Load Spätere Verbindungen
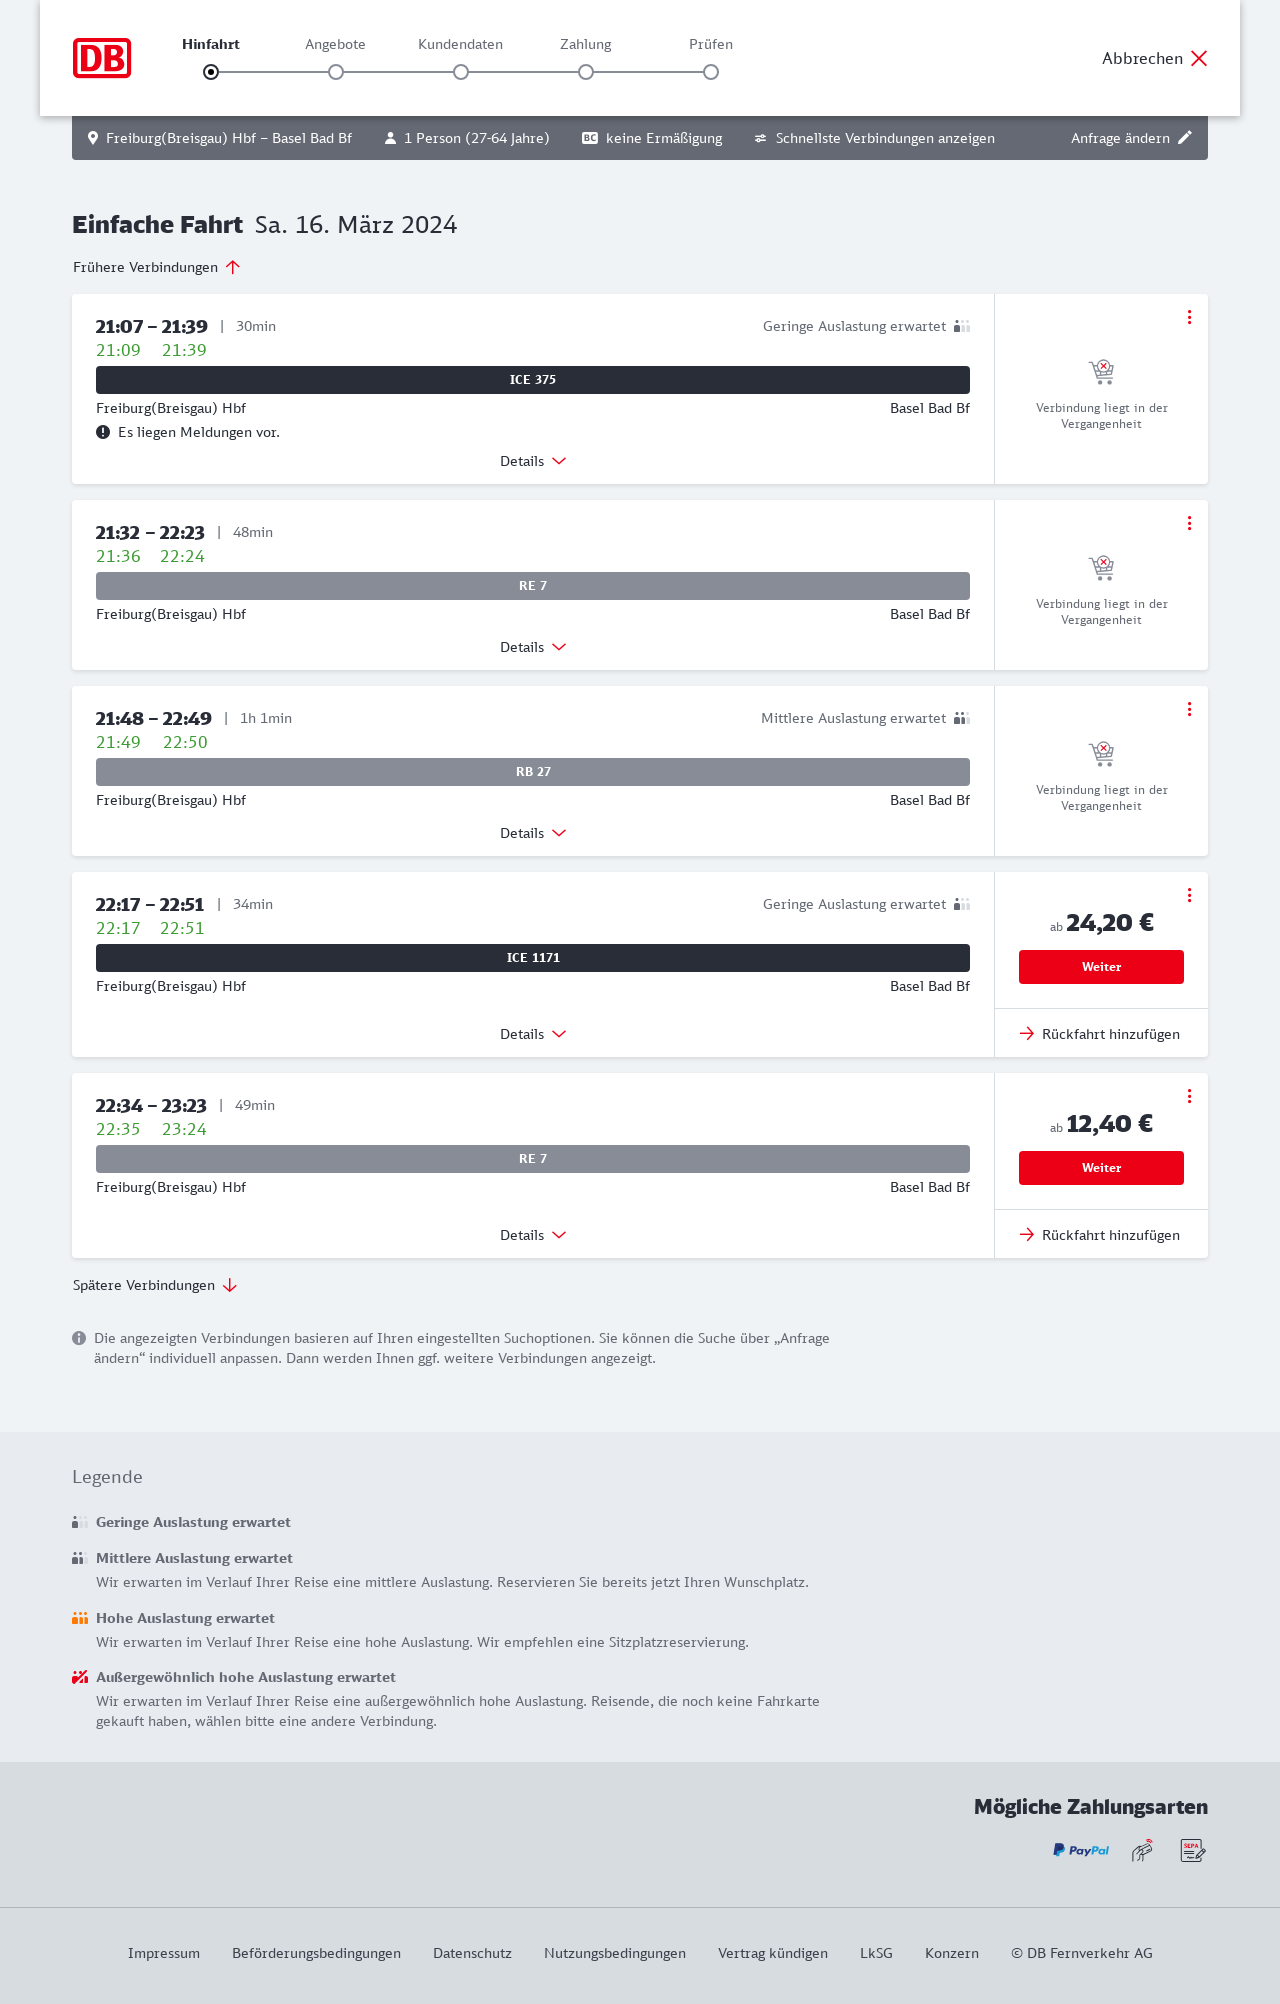The width and height of the screenshot is (1280, 2004). point(155,1285)
